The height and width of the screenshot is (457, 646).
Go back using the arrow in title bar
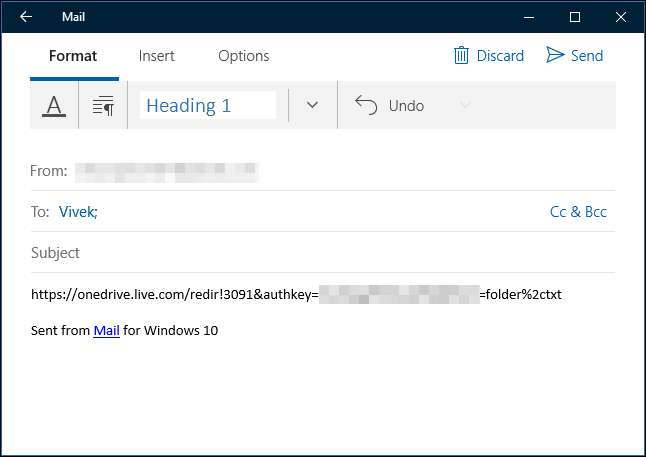26,17
